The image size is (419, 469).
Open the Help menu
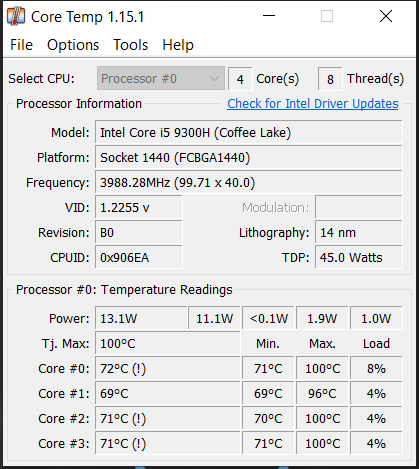pos(178,45)
